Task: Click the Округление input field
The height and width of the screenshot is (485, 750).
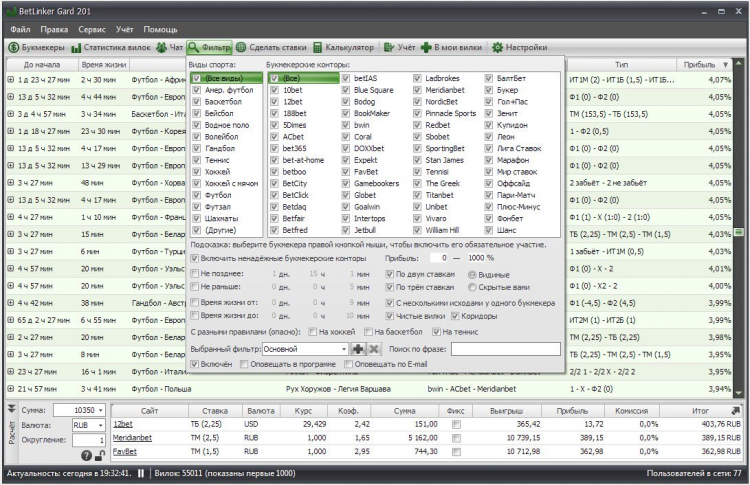Action: click(88, 440)
